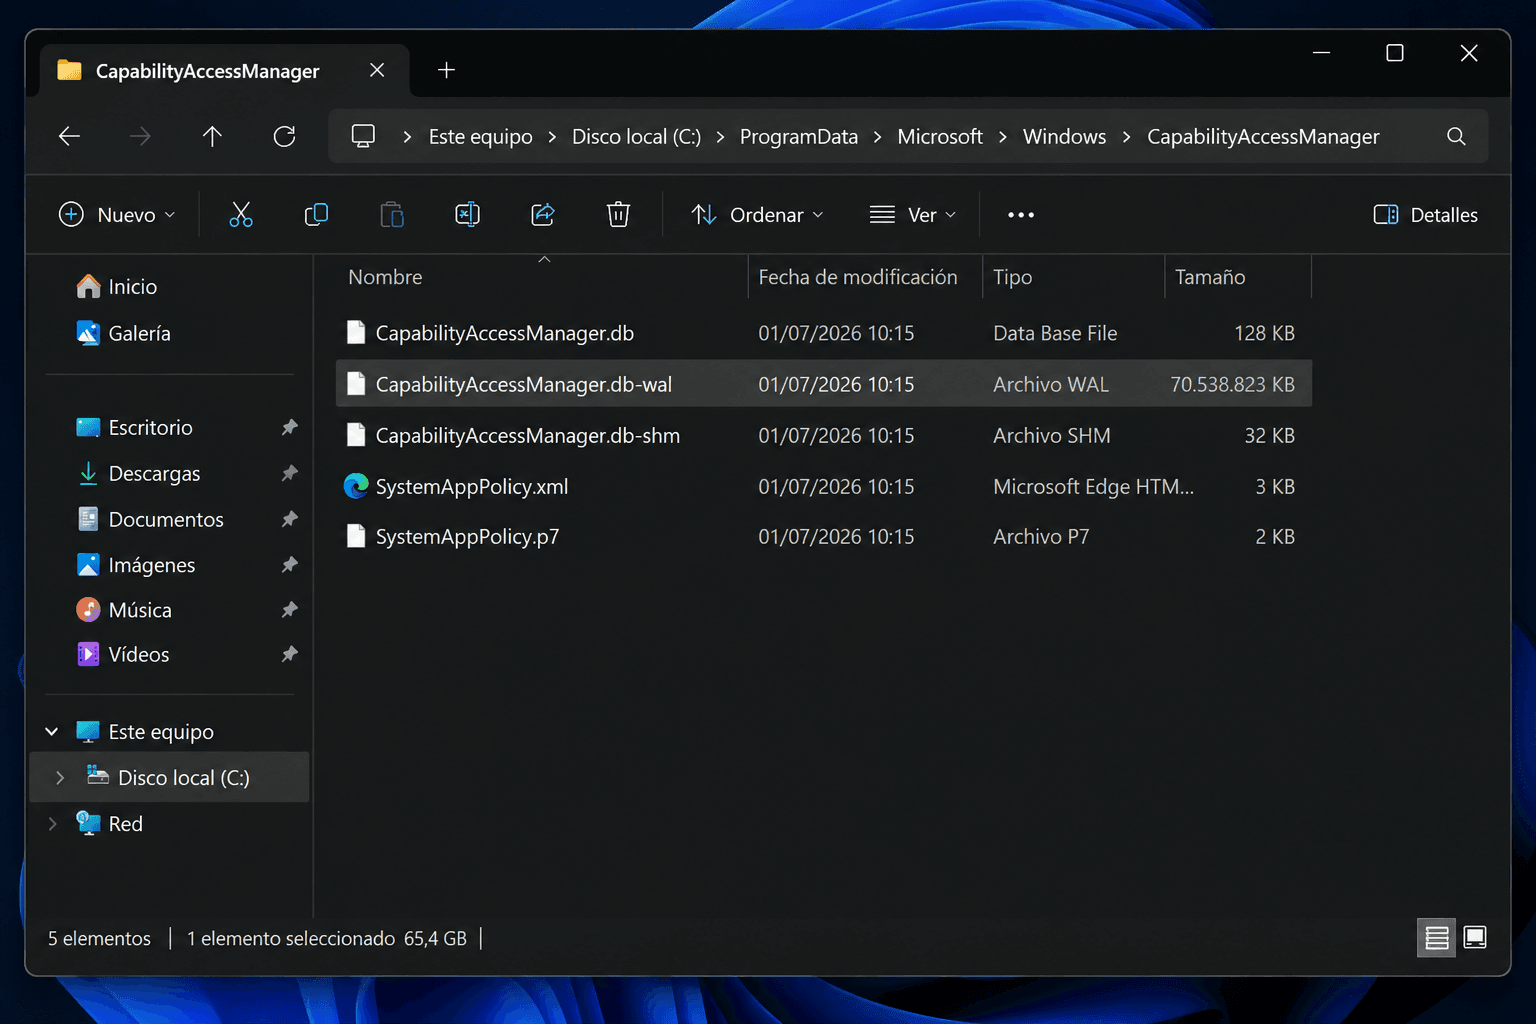This screenshot has width=1536, height=1024.
Task: Share the selected file
Action: (x=543, y=214)
